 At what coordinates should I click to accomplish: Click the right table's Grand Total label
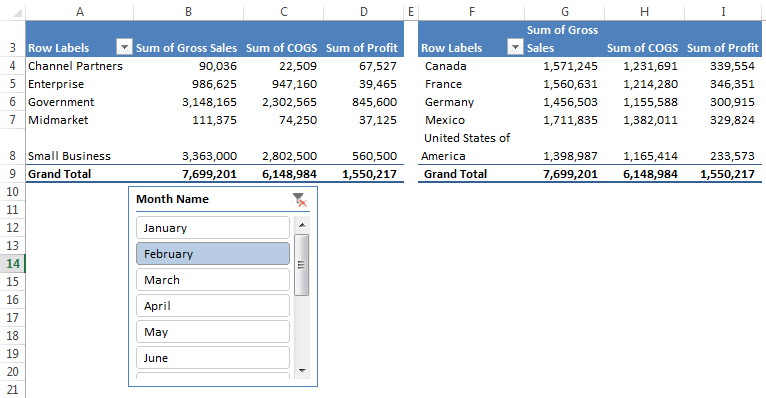455,174
